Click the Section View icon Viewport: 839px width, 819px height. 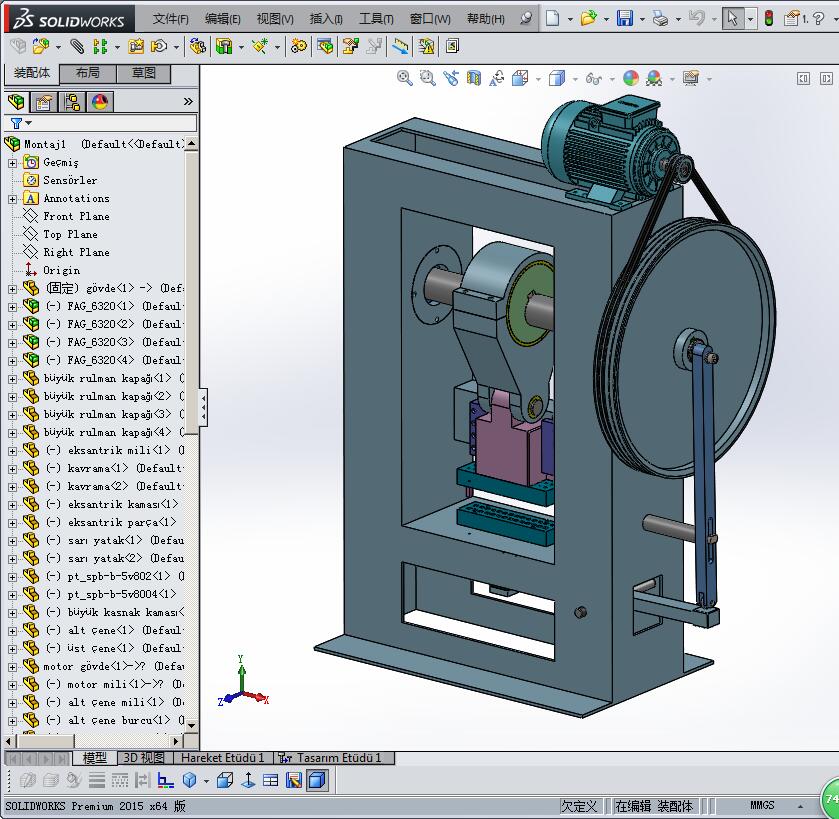click(474, 79)
